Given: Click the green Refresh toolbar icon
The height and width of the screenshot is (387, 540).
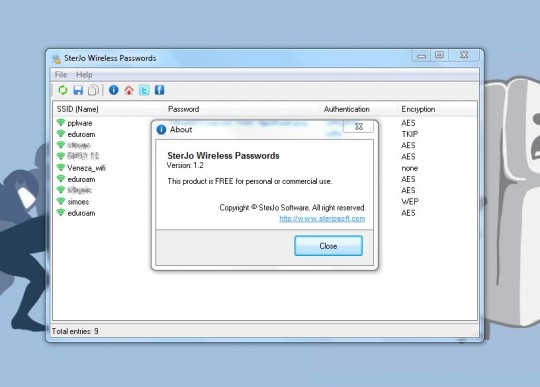Looking at the screenshot, I should click(x=63, y=90).
